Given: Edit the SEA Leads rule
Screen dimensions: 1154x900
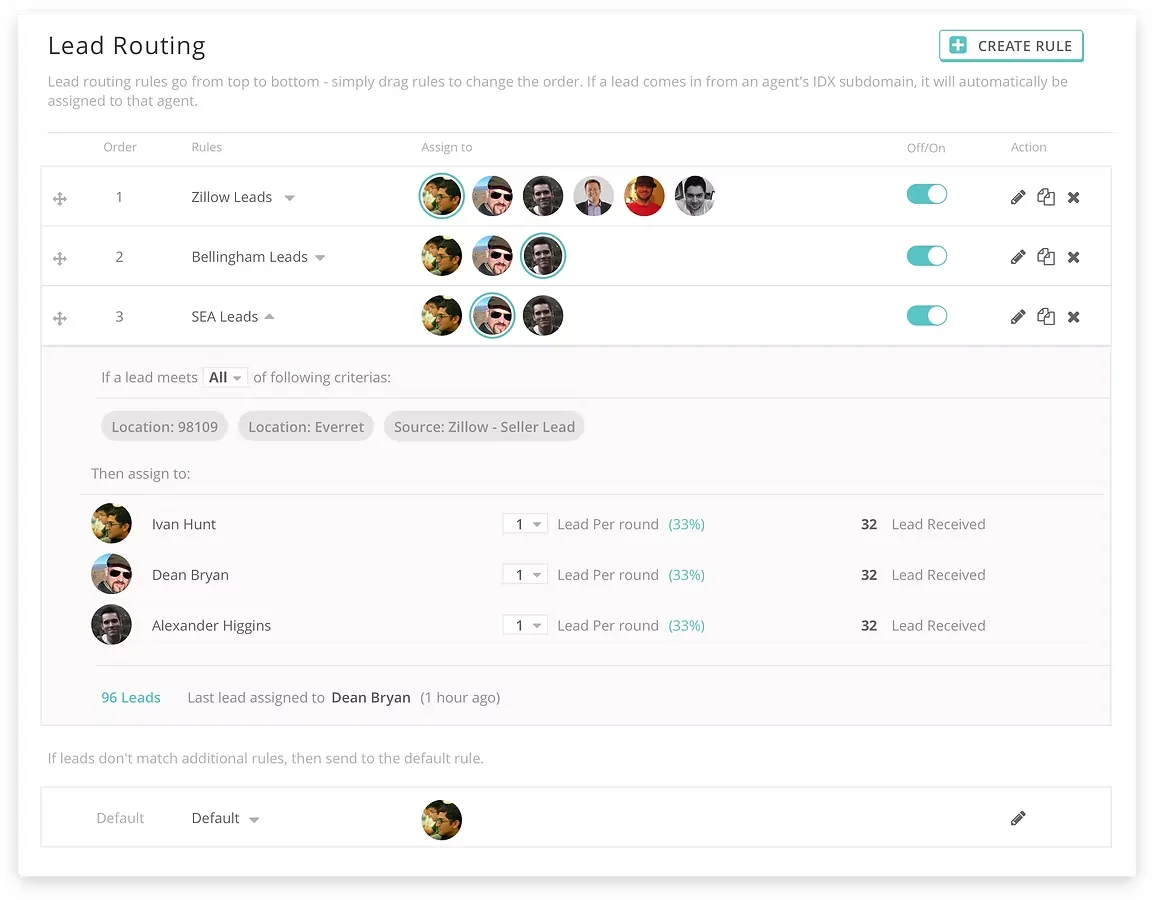Looking at the screenshot, I should 1018,316.
